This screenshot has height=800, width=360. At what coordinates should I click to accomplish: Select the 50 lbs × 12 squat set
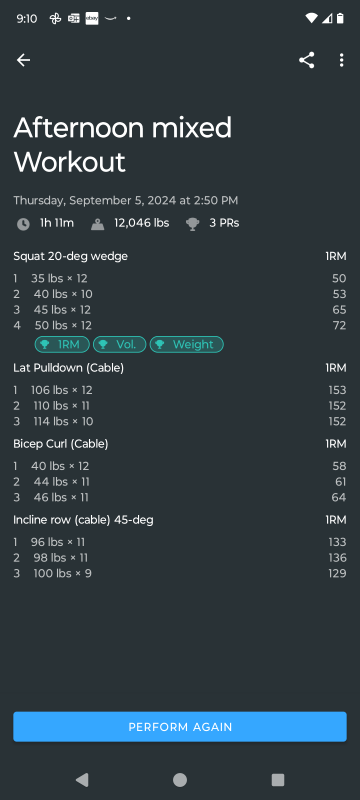click(x=180, y=325)
